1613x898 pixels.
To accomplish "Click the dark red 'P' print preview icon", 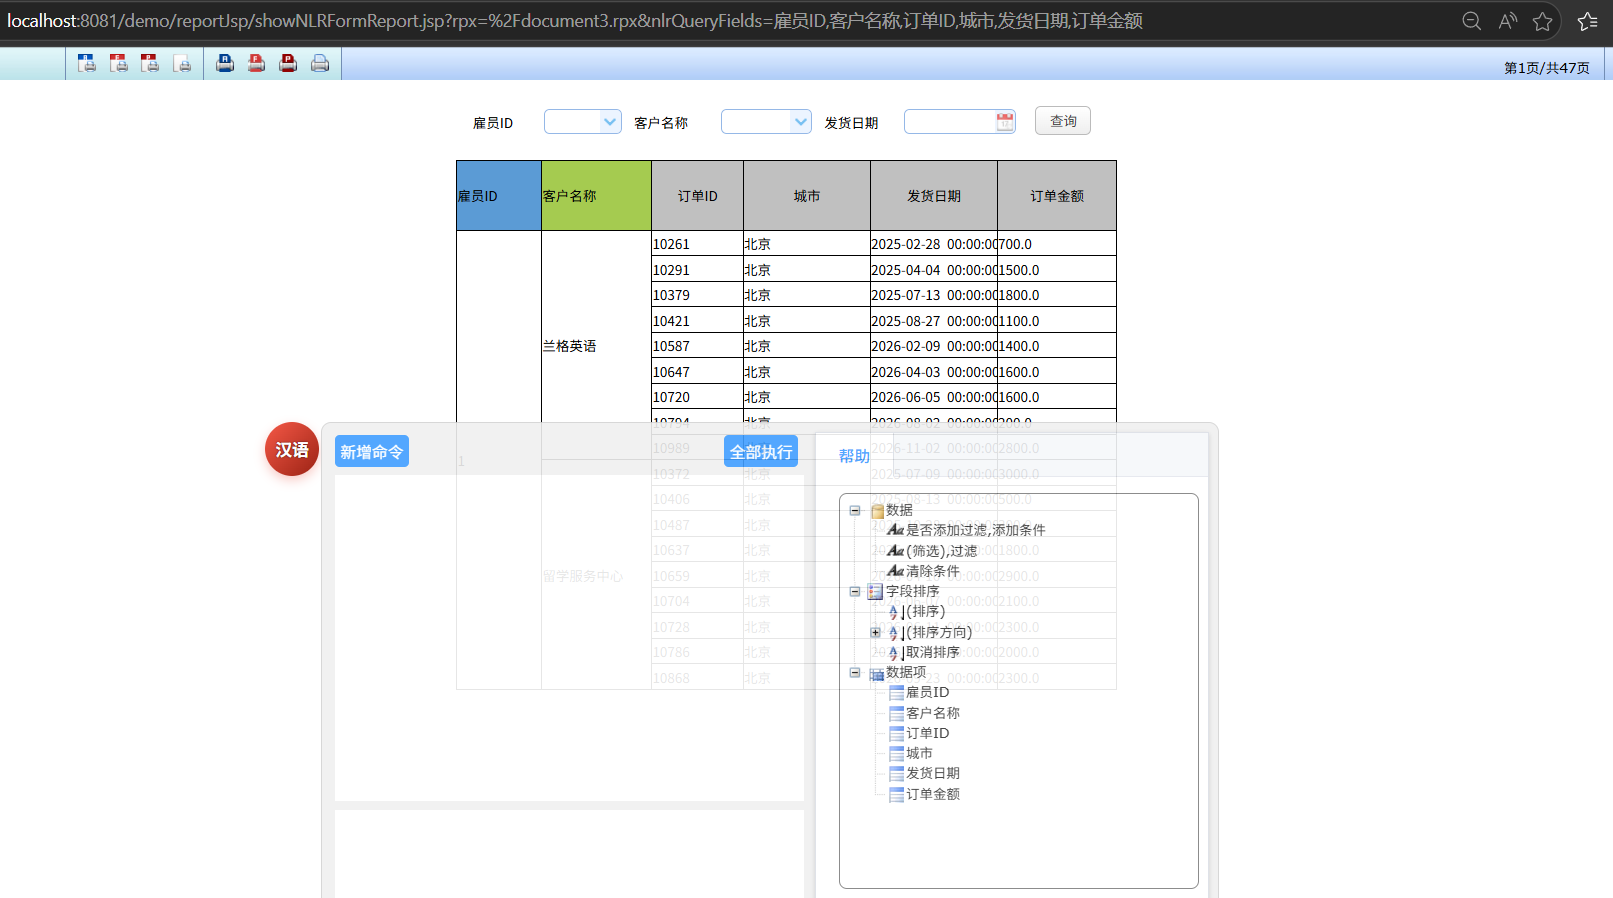I will (150, 64).
